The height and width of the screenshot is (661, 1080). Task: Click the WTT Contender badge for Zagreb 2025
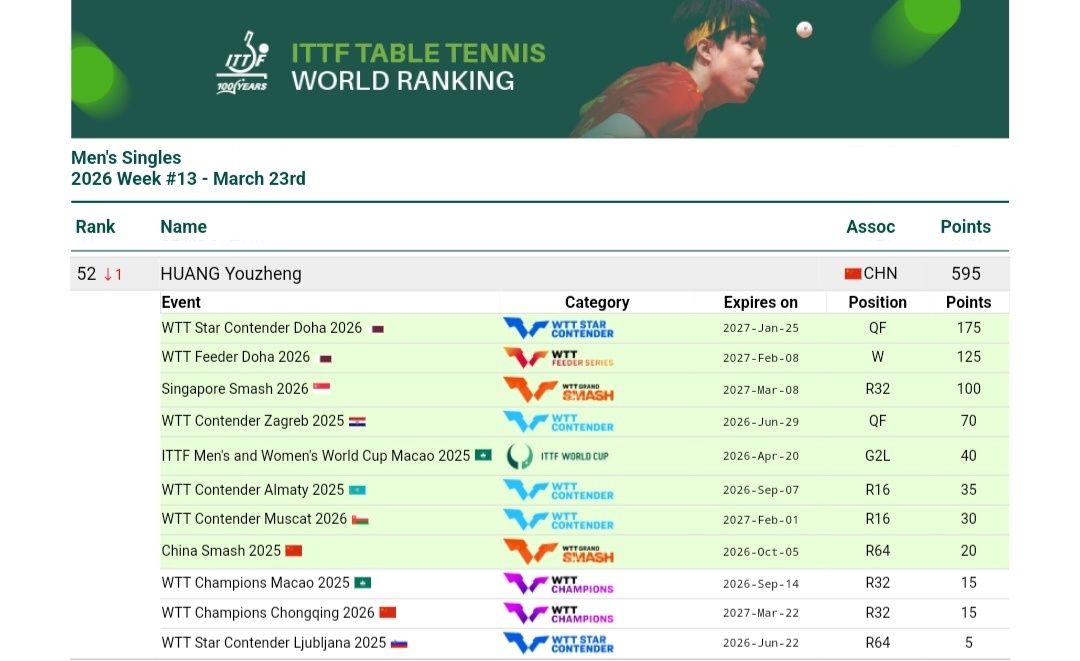pos(559,421)
